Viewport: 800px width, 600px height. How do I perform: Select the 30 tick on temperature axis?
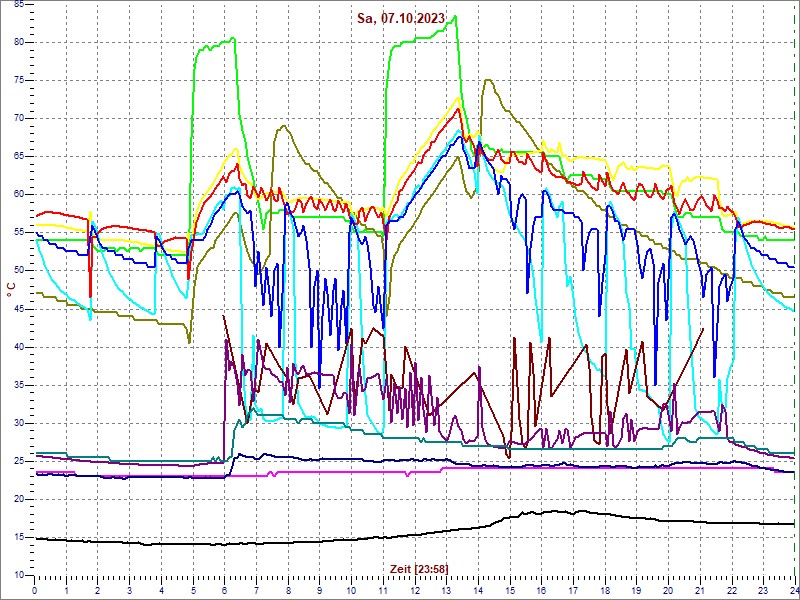coord(19,423)
